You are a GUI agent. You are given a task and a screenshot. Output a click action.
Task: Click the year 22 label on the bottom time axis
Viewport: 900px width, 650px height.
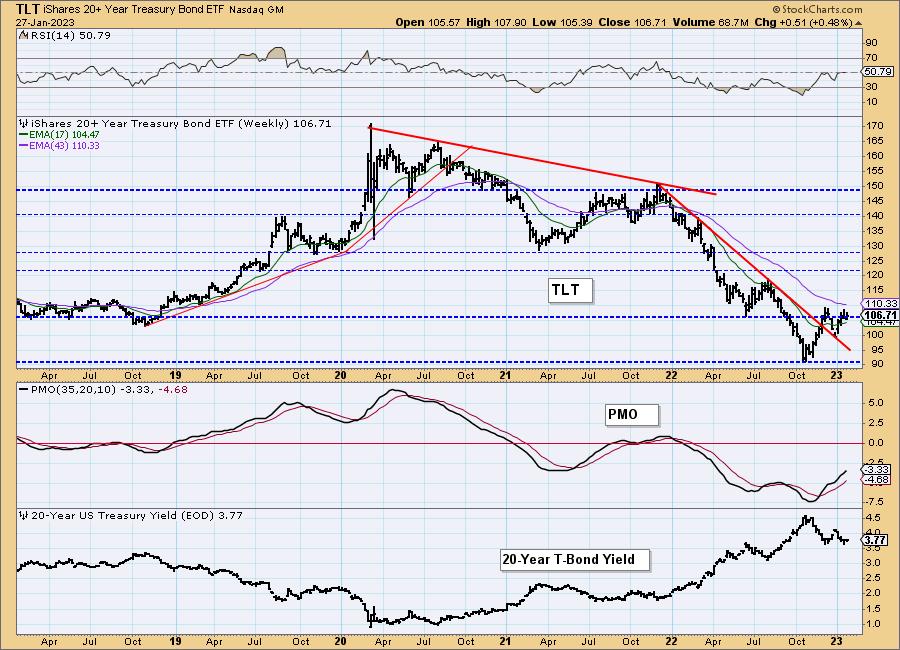670,641
